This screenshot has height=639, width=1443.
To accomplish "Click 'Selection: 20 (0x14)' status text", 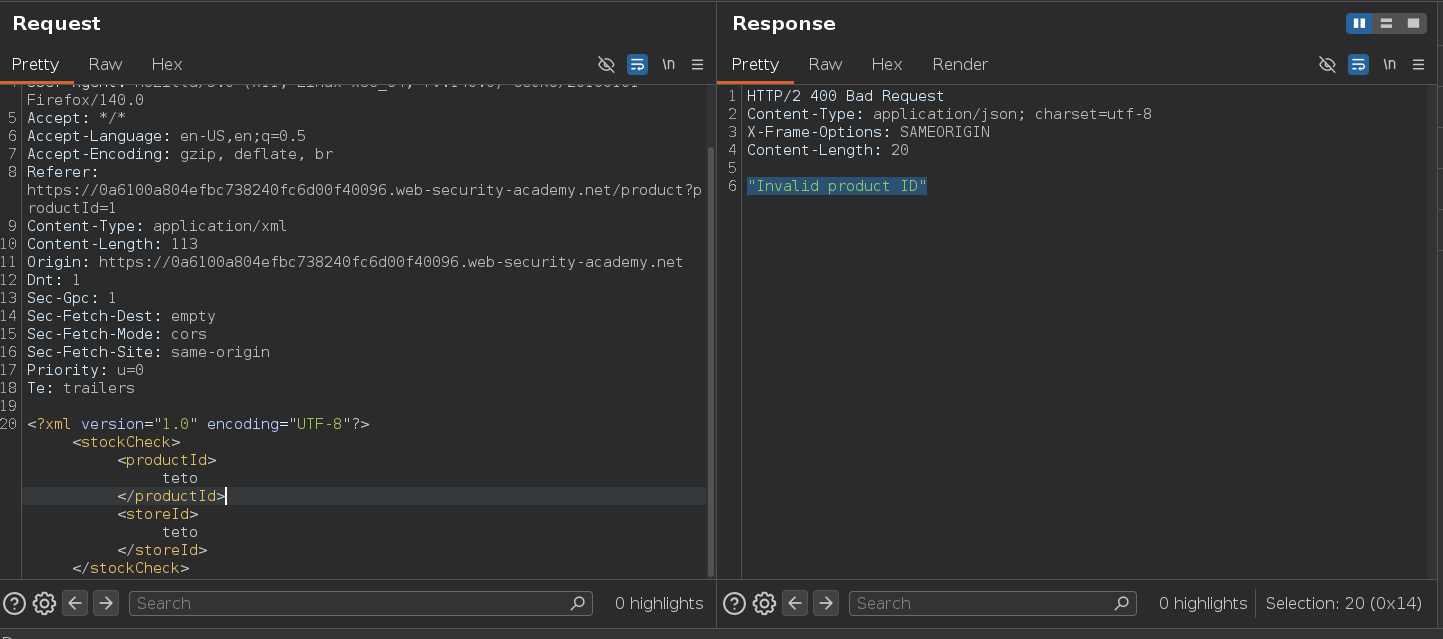I will coord(1343,603).
